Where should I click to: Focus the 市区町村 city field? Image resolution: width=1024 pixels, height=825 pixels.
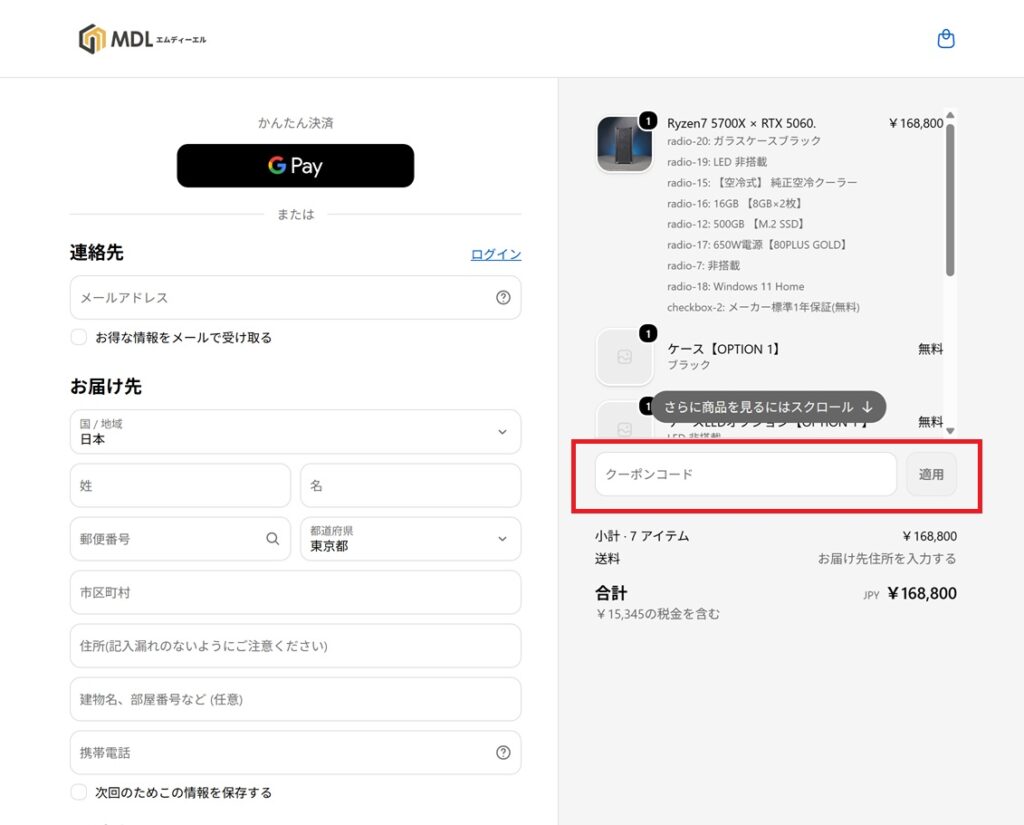click(295, 592)
